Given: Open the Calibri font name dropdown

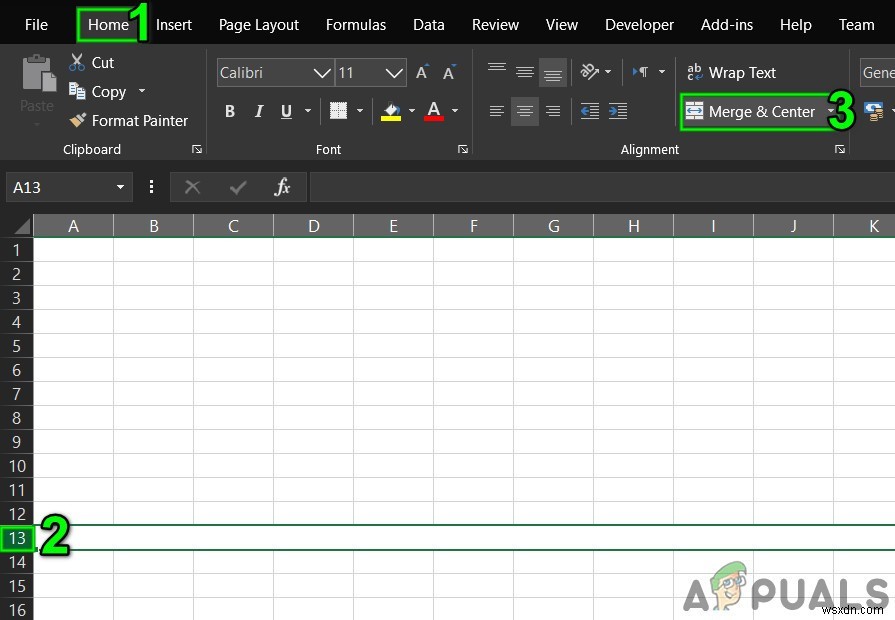Looking at the screenshot, I should 322,73.
